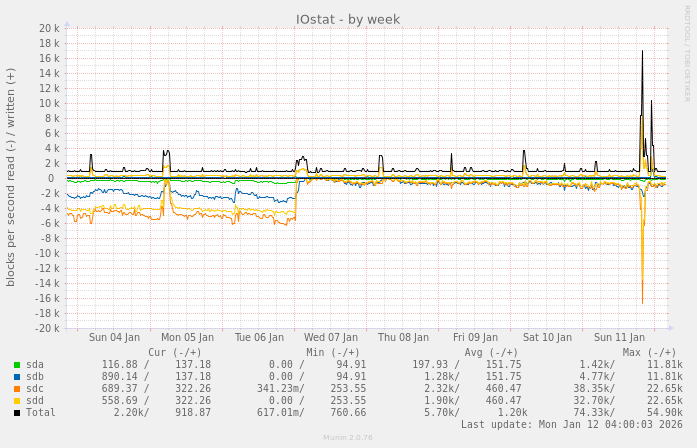The height and width of the screenshot is (448, 697).
Task: Select the Fri 09 Jan date label
Action: coord(475,338)
